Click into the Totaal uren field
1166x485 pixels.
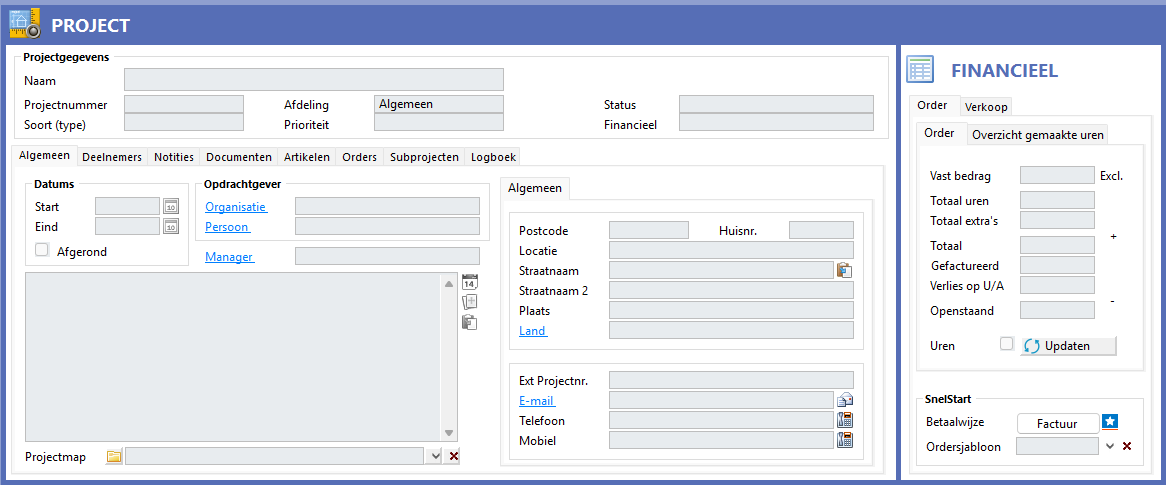point(1057,200)
